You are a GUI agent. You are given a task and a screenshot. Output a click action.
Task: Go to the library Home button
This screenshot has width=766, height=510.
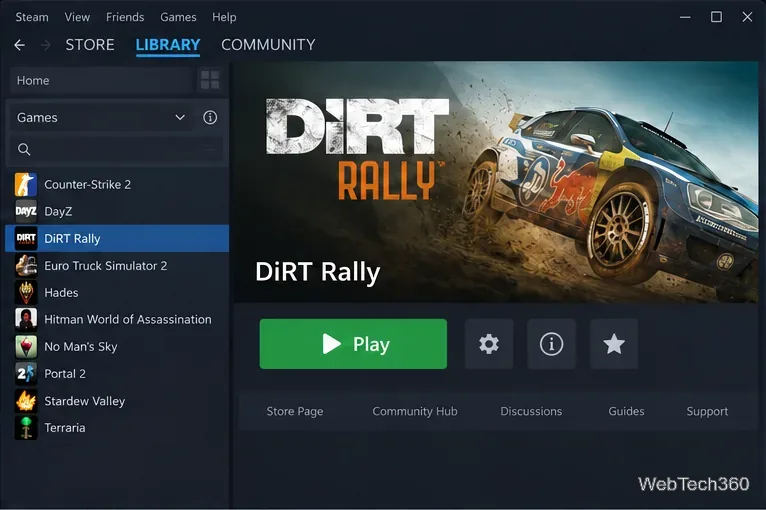pyautogui.click(x=101, y=80)
